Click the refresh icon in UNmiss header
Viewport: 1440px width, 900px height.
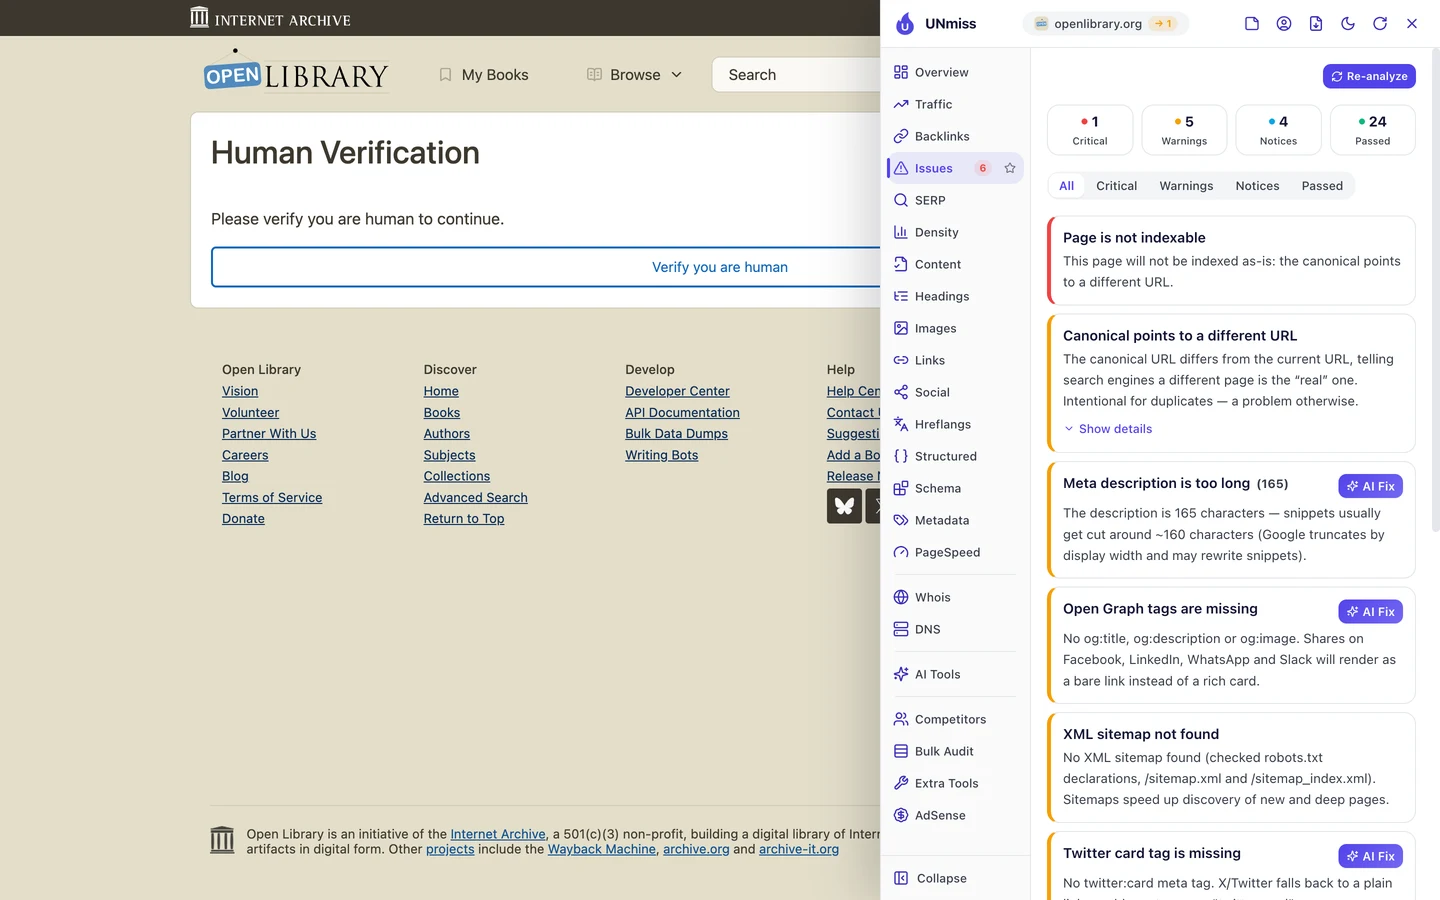click(x=1380, y=24)
